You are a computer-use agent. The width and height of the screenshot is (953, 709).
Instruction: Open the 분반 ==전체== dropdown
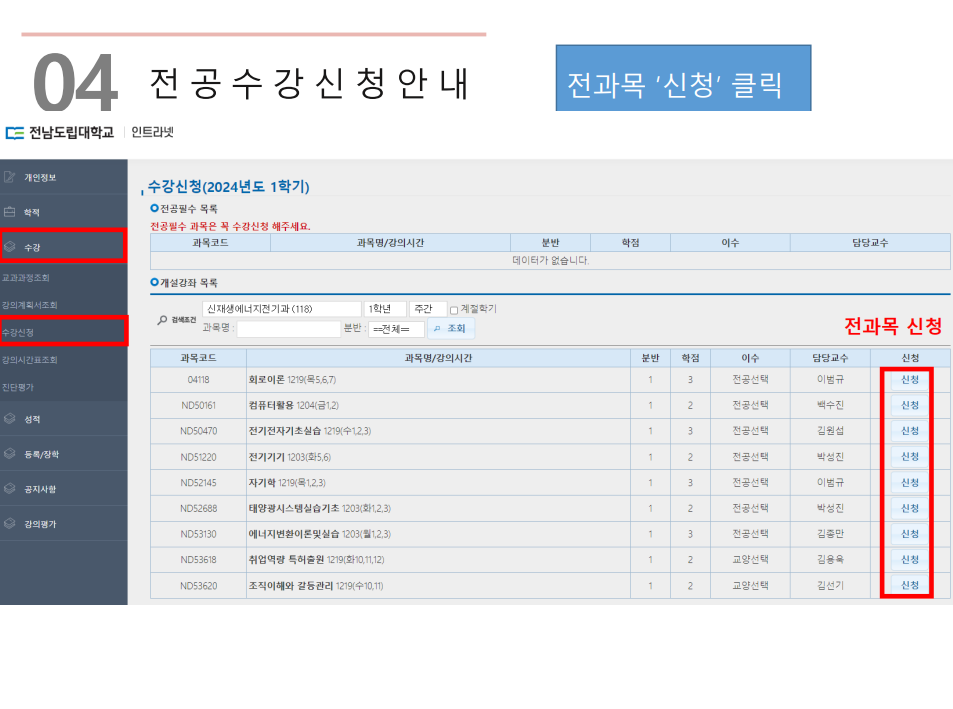click(x=396, y=328)
